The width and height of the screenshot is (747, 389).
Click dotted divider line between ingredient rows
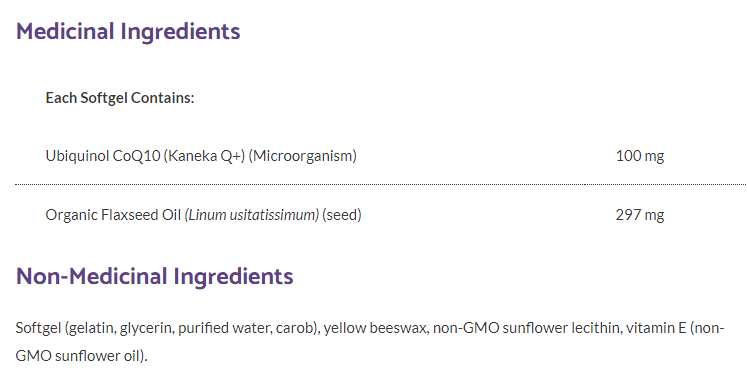381,184
